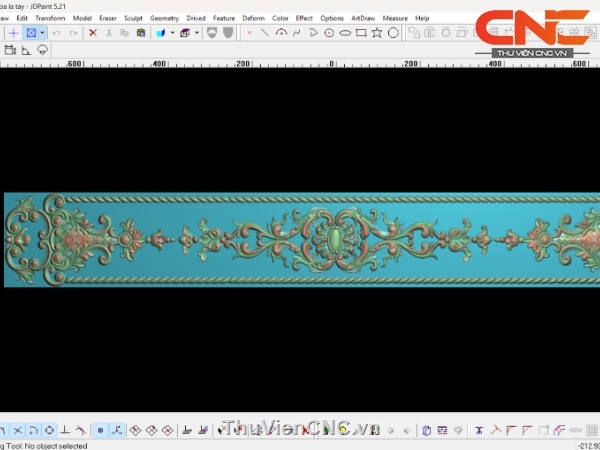
Task: Select the star shape drawing tool
Action: 377,33
